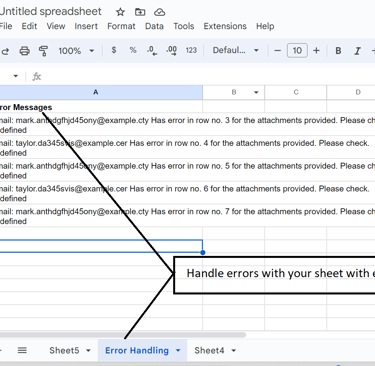The height and width of the screenshot is (366, 375).
Task: Open column B dropdown arrow
Action: click(x=256, y=92)
